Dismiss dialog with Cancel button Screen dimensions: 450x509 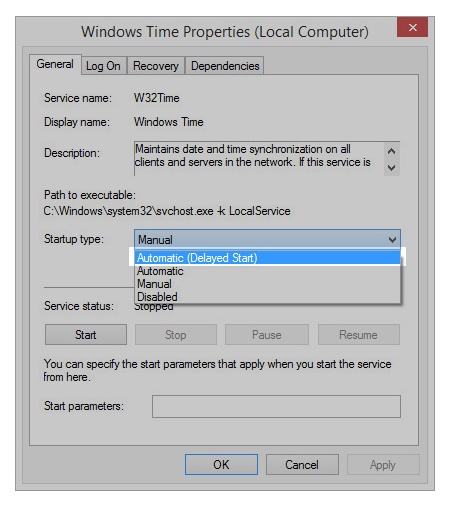pyautogui.click(x=302, y=464)
